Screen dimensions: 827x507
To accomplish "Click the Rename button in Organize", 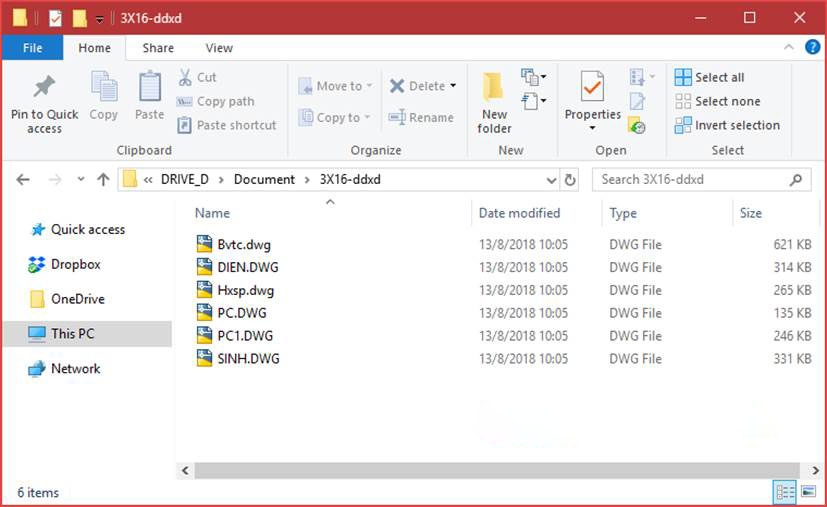I will pyautogui.click(x=421, y=117).
